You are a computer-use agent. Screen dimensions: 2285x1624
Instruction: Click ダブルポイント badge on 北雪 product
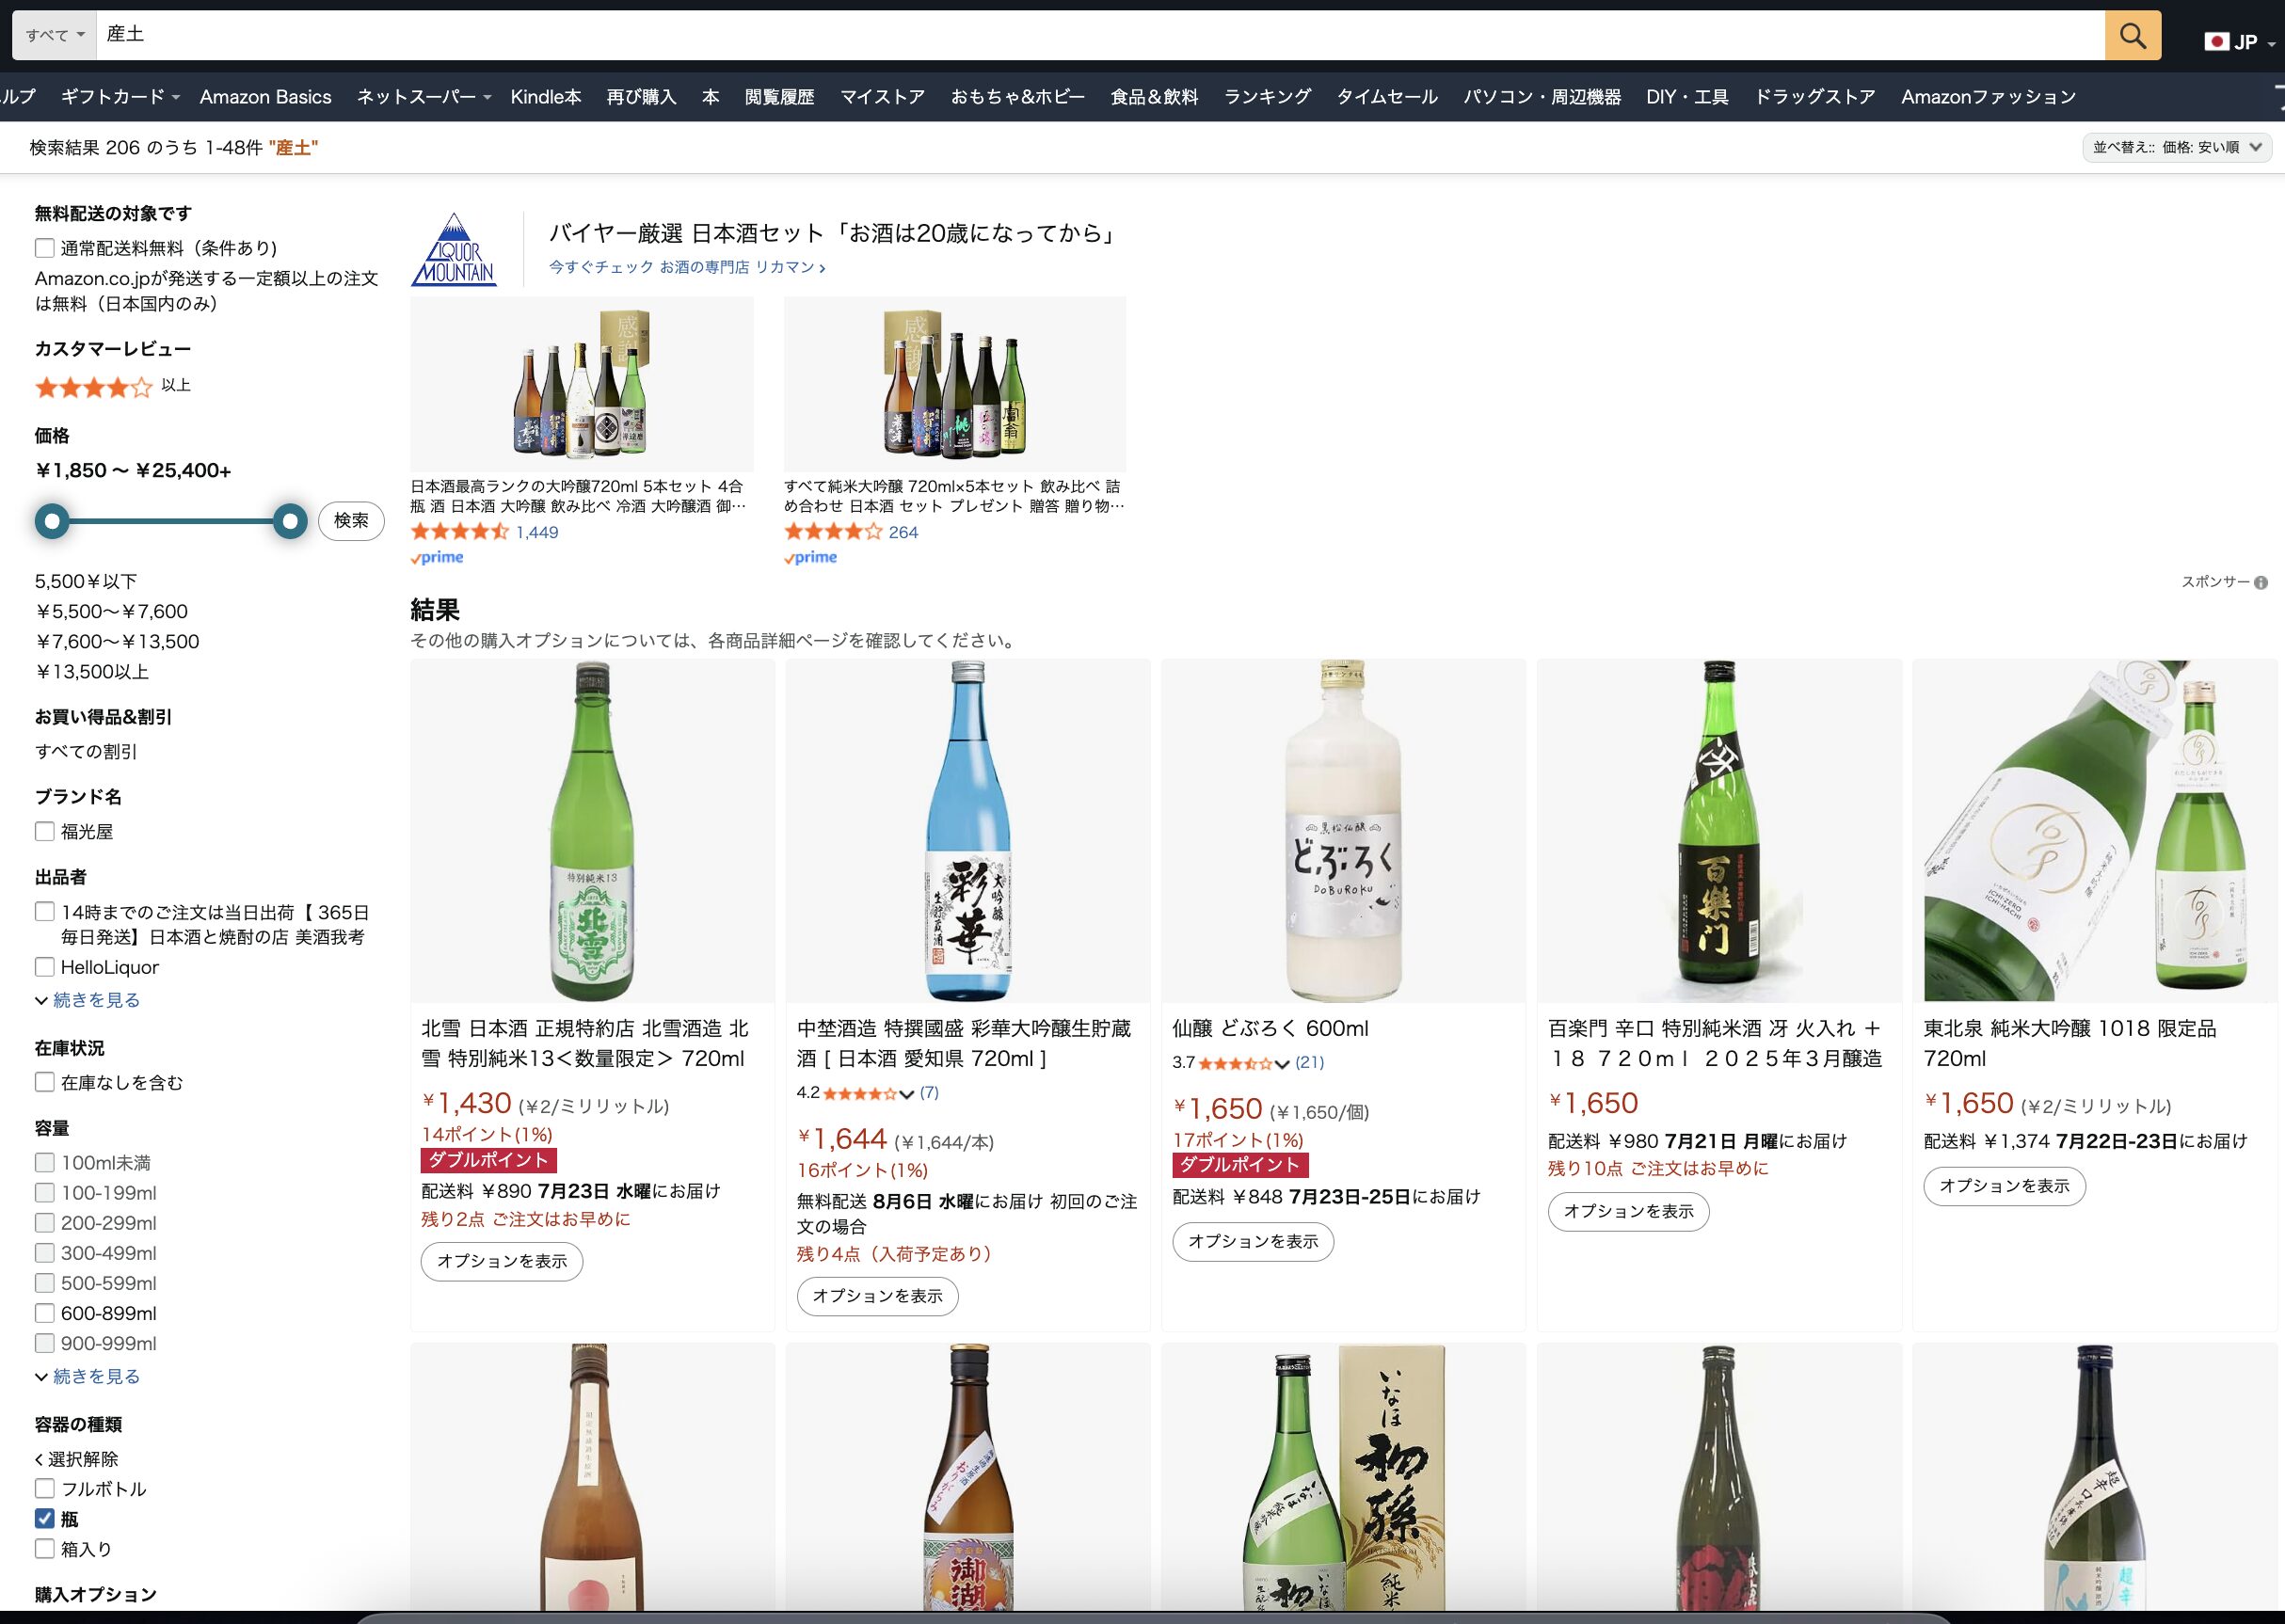[489, 1160]
